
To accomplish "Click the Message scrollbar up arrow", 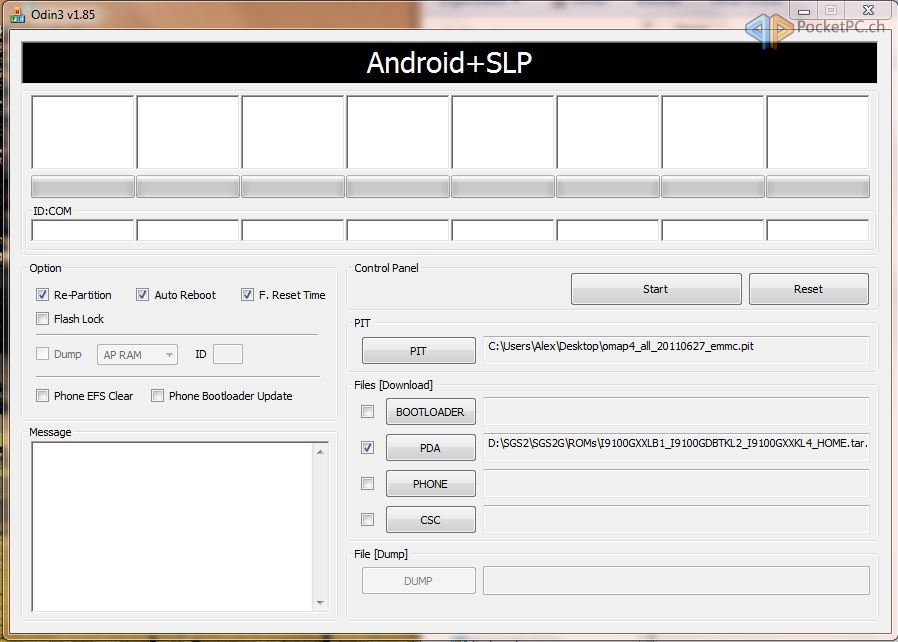I will click(320, 452).
